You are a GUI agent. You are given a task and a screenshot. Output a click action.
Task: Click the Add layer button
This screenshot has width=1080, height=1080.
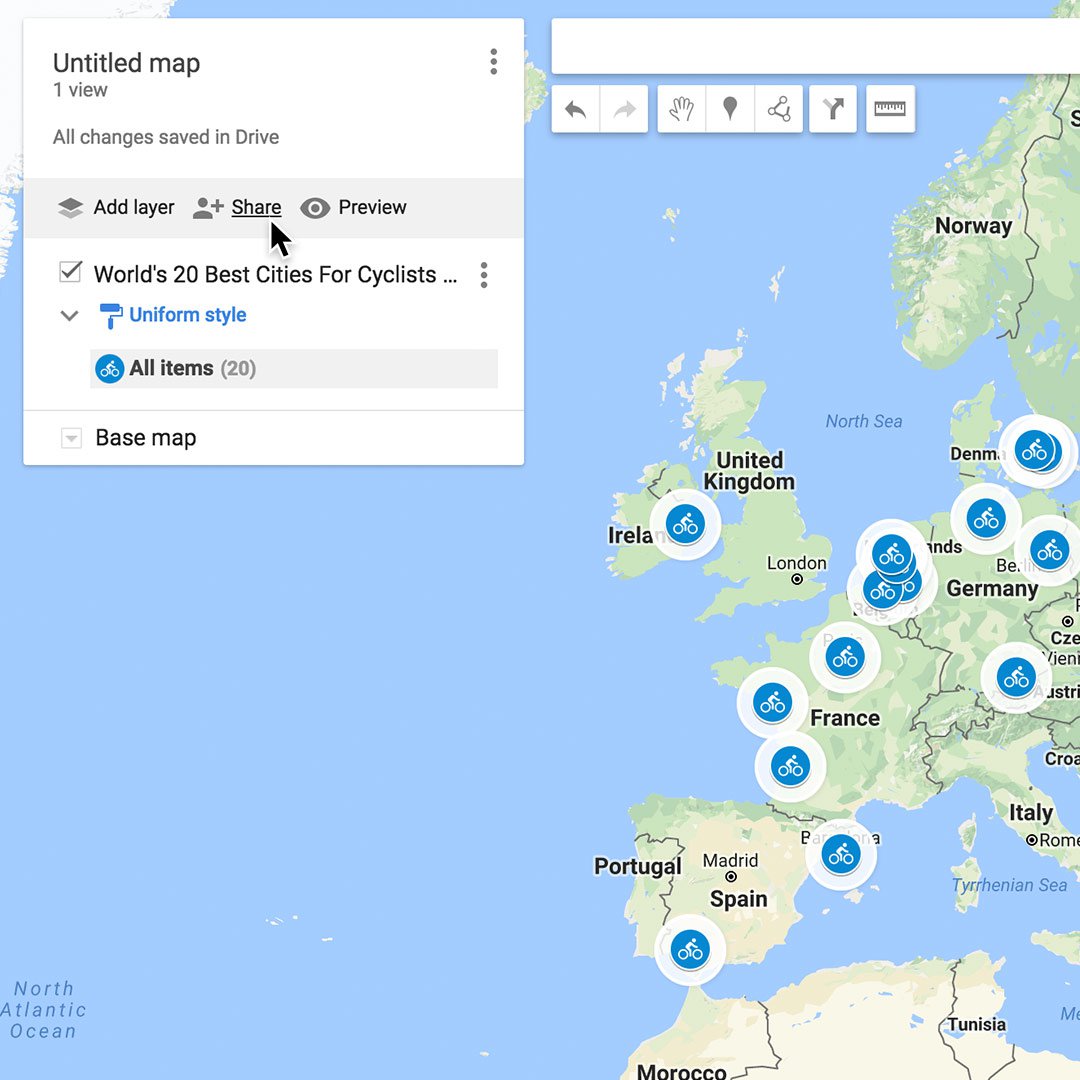[x=116, y=207]
